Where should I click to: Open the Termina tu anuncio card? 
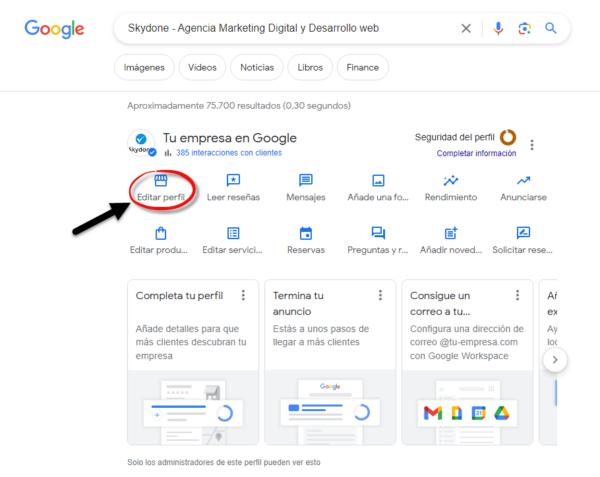coord(330,362)
